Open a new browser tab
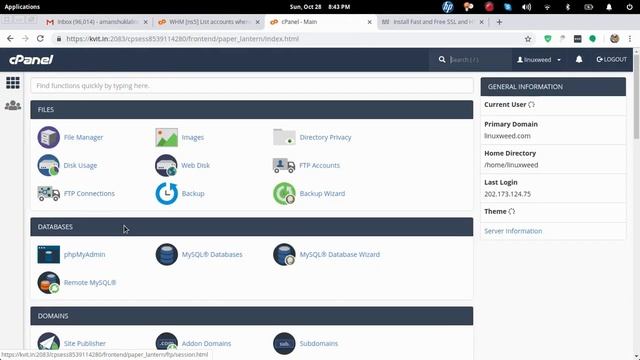The height and width of the screenshot is (360, 640). (499, 22)
